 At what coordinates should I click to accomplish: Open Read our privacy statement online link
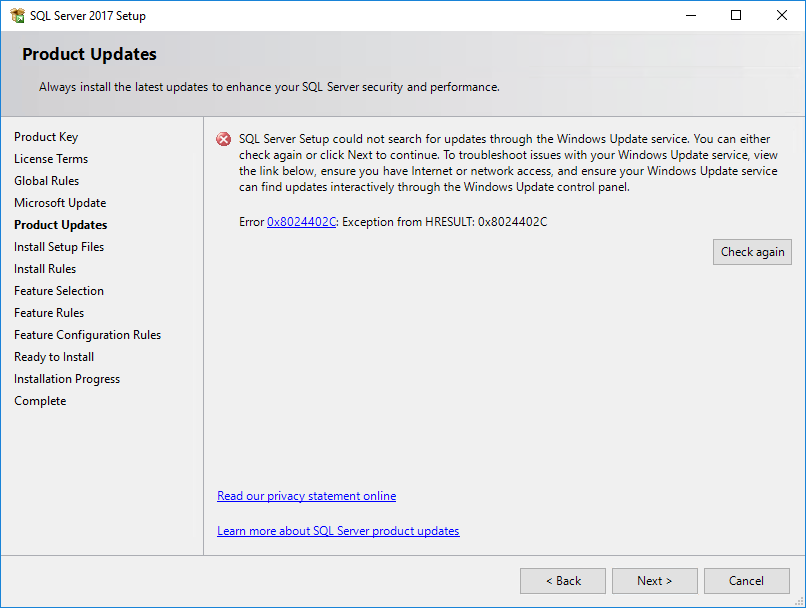[x=306, y=496]
